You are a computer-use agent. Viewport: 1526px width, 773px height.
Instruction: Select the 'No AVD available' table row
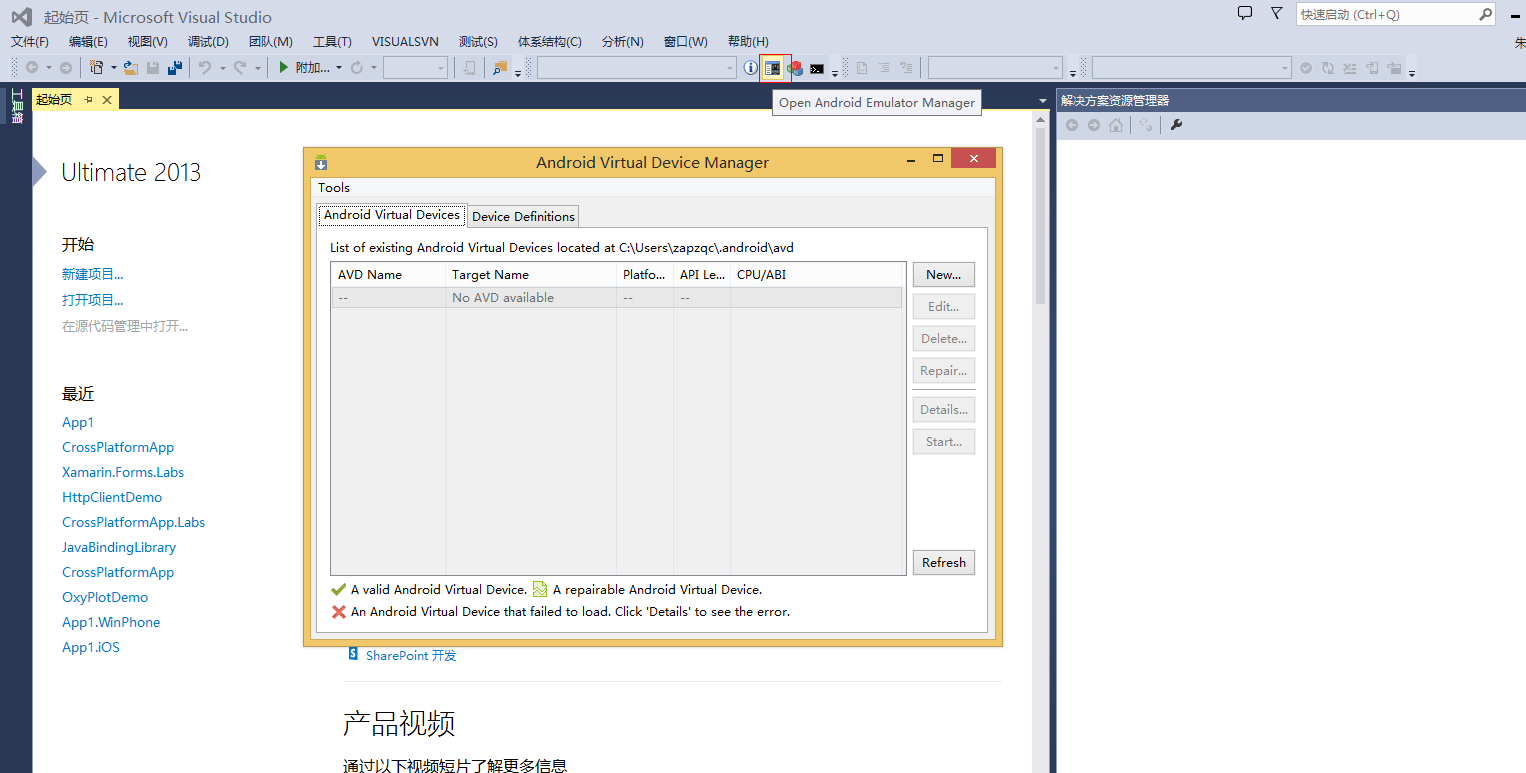pos(617,297)
